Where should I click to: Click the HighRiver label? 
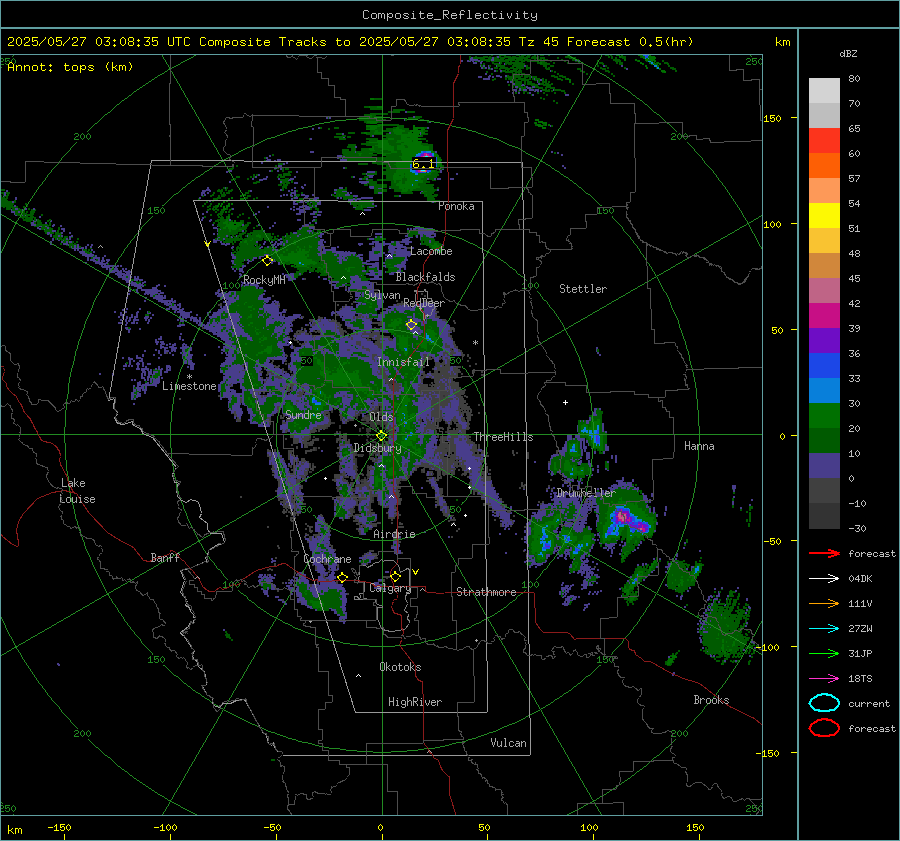pyautogui.click(x=415, y=702)
